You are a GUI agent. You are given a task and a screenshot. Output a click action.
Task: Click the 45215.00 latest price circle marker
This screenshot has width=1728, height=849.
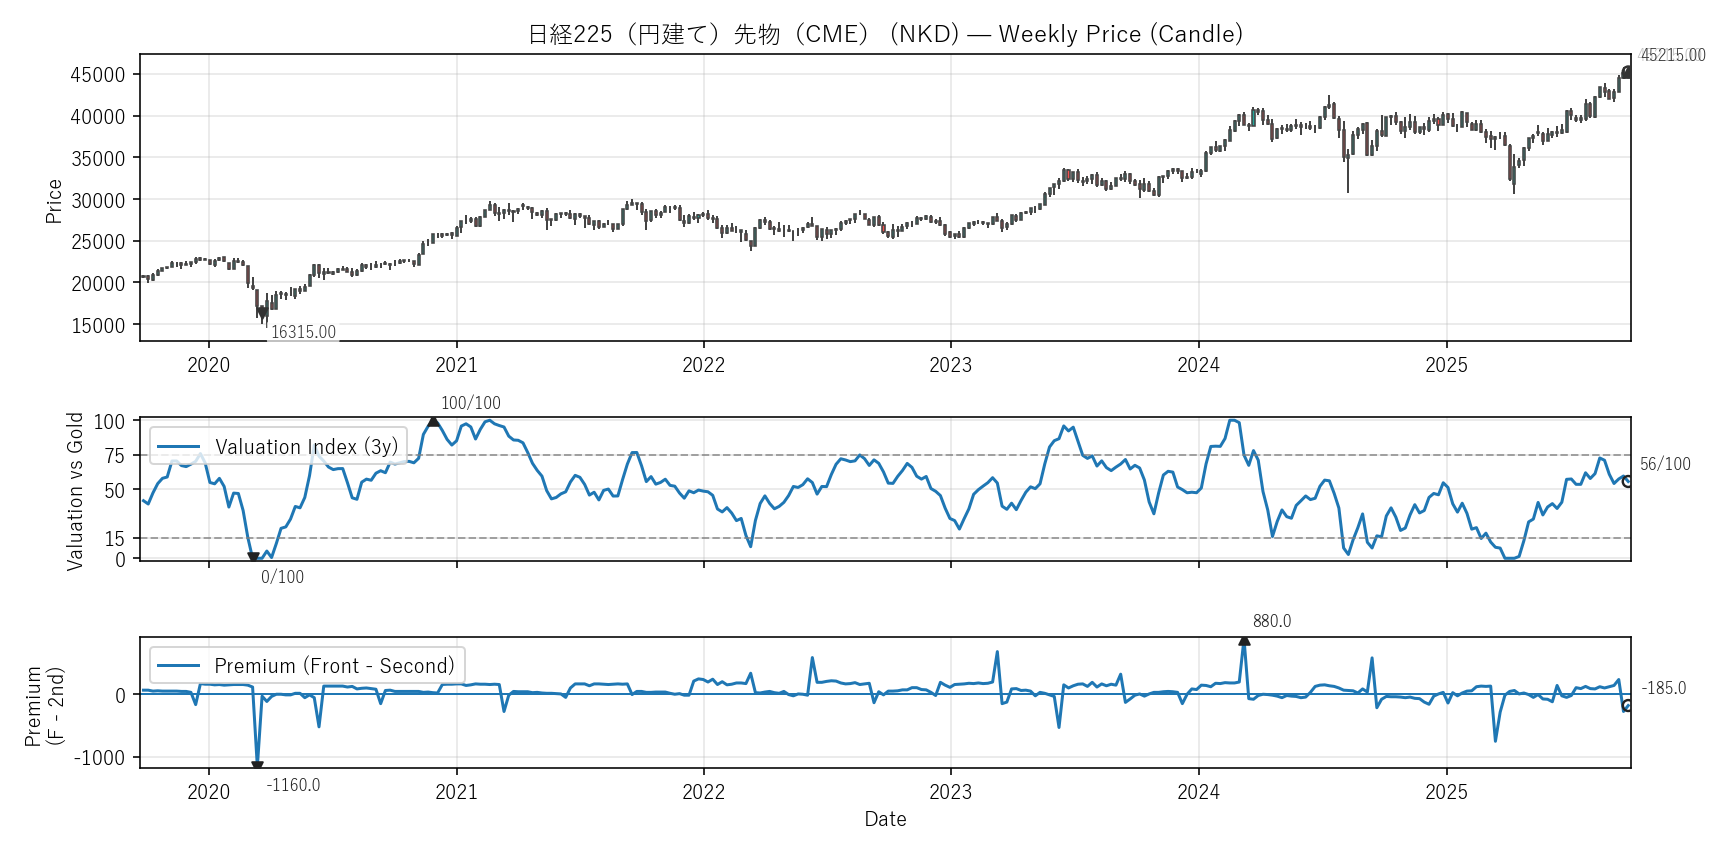pos(1628,72)
